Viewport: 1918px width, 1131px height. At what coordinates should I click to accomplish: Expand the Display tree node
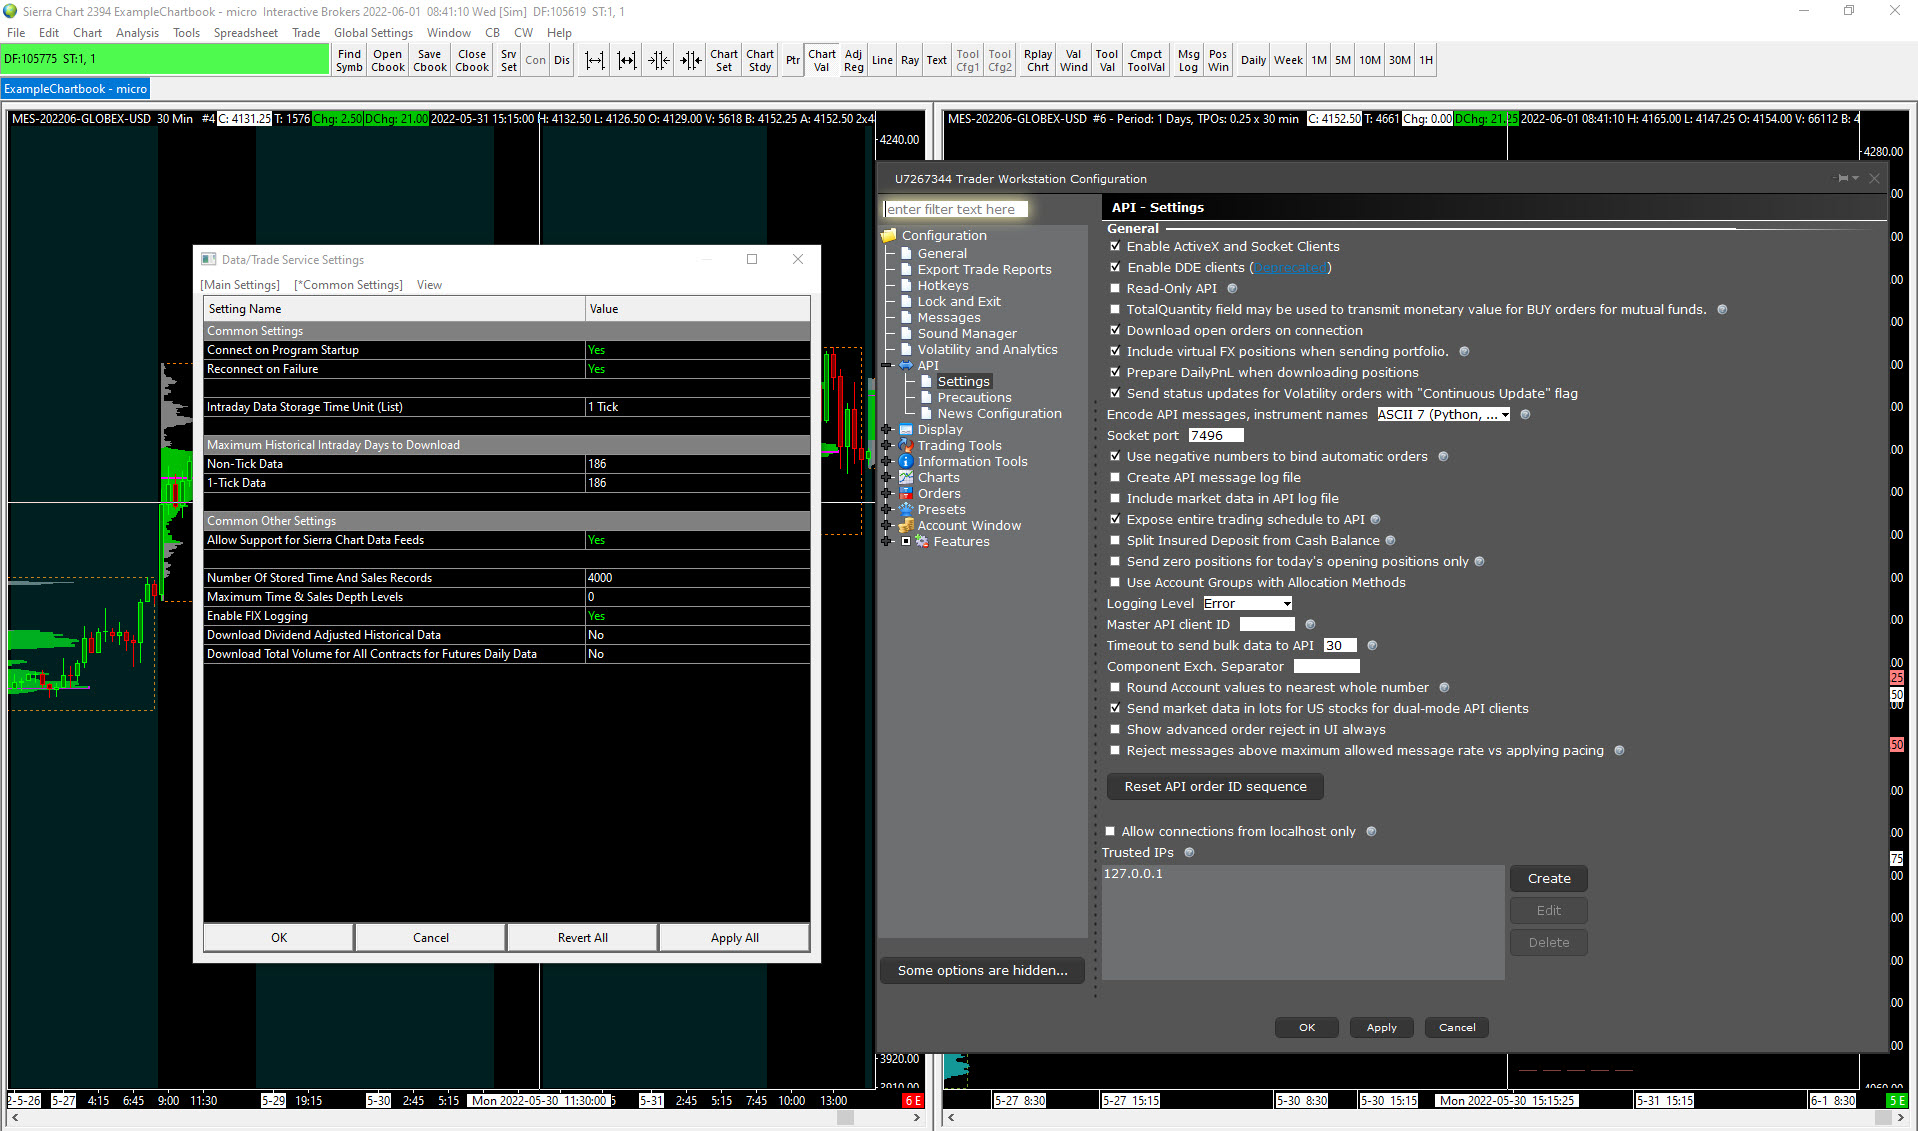pyautogui.click(x=886, y=430)
